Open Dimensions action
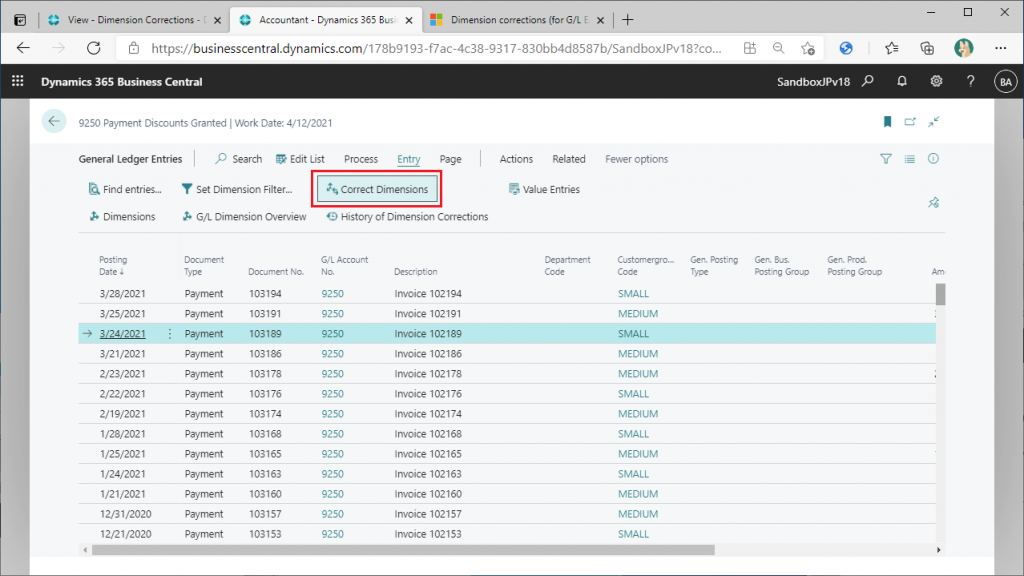 click(x=122, y=217)
